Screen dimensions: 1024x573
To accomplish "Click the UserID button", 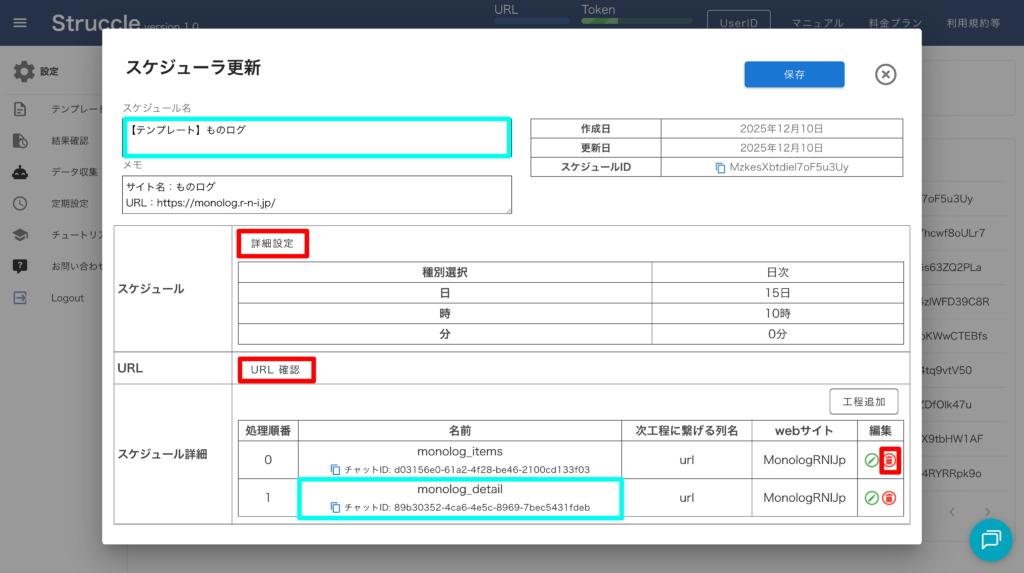I will click(x=738, y=23).
